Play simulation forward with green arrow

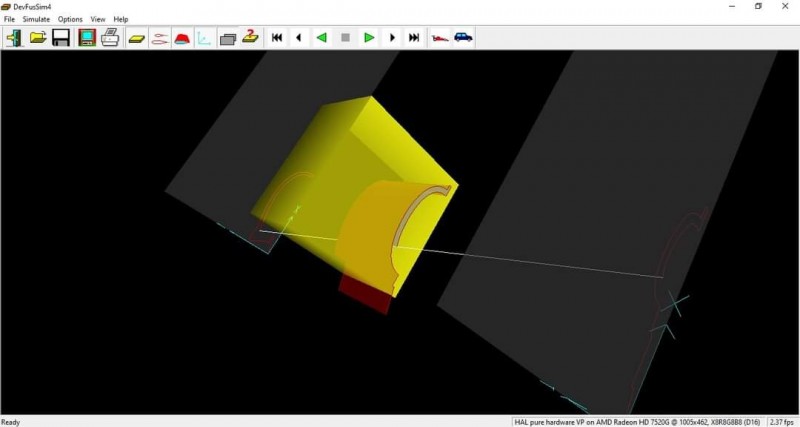coord(369,38)
